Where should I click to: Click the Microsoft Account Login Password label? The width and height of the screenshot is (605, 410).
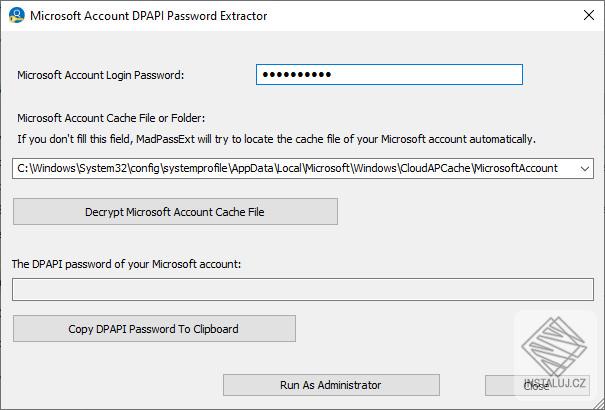point(101,75)
